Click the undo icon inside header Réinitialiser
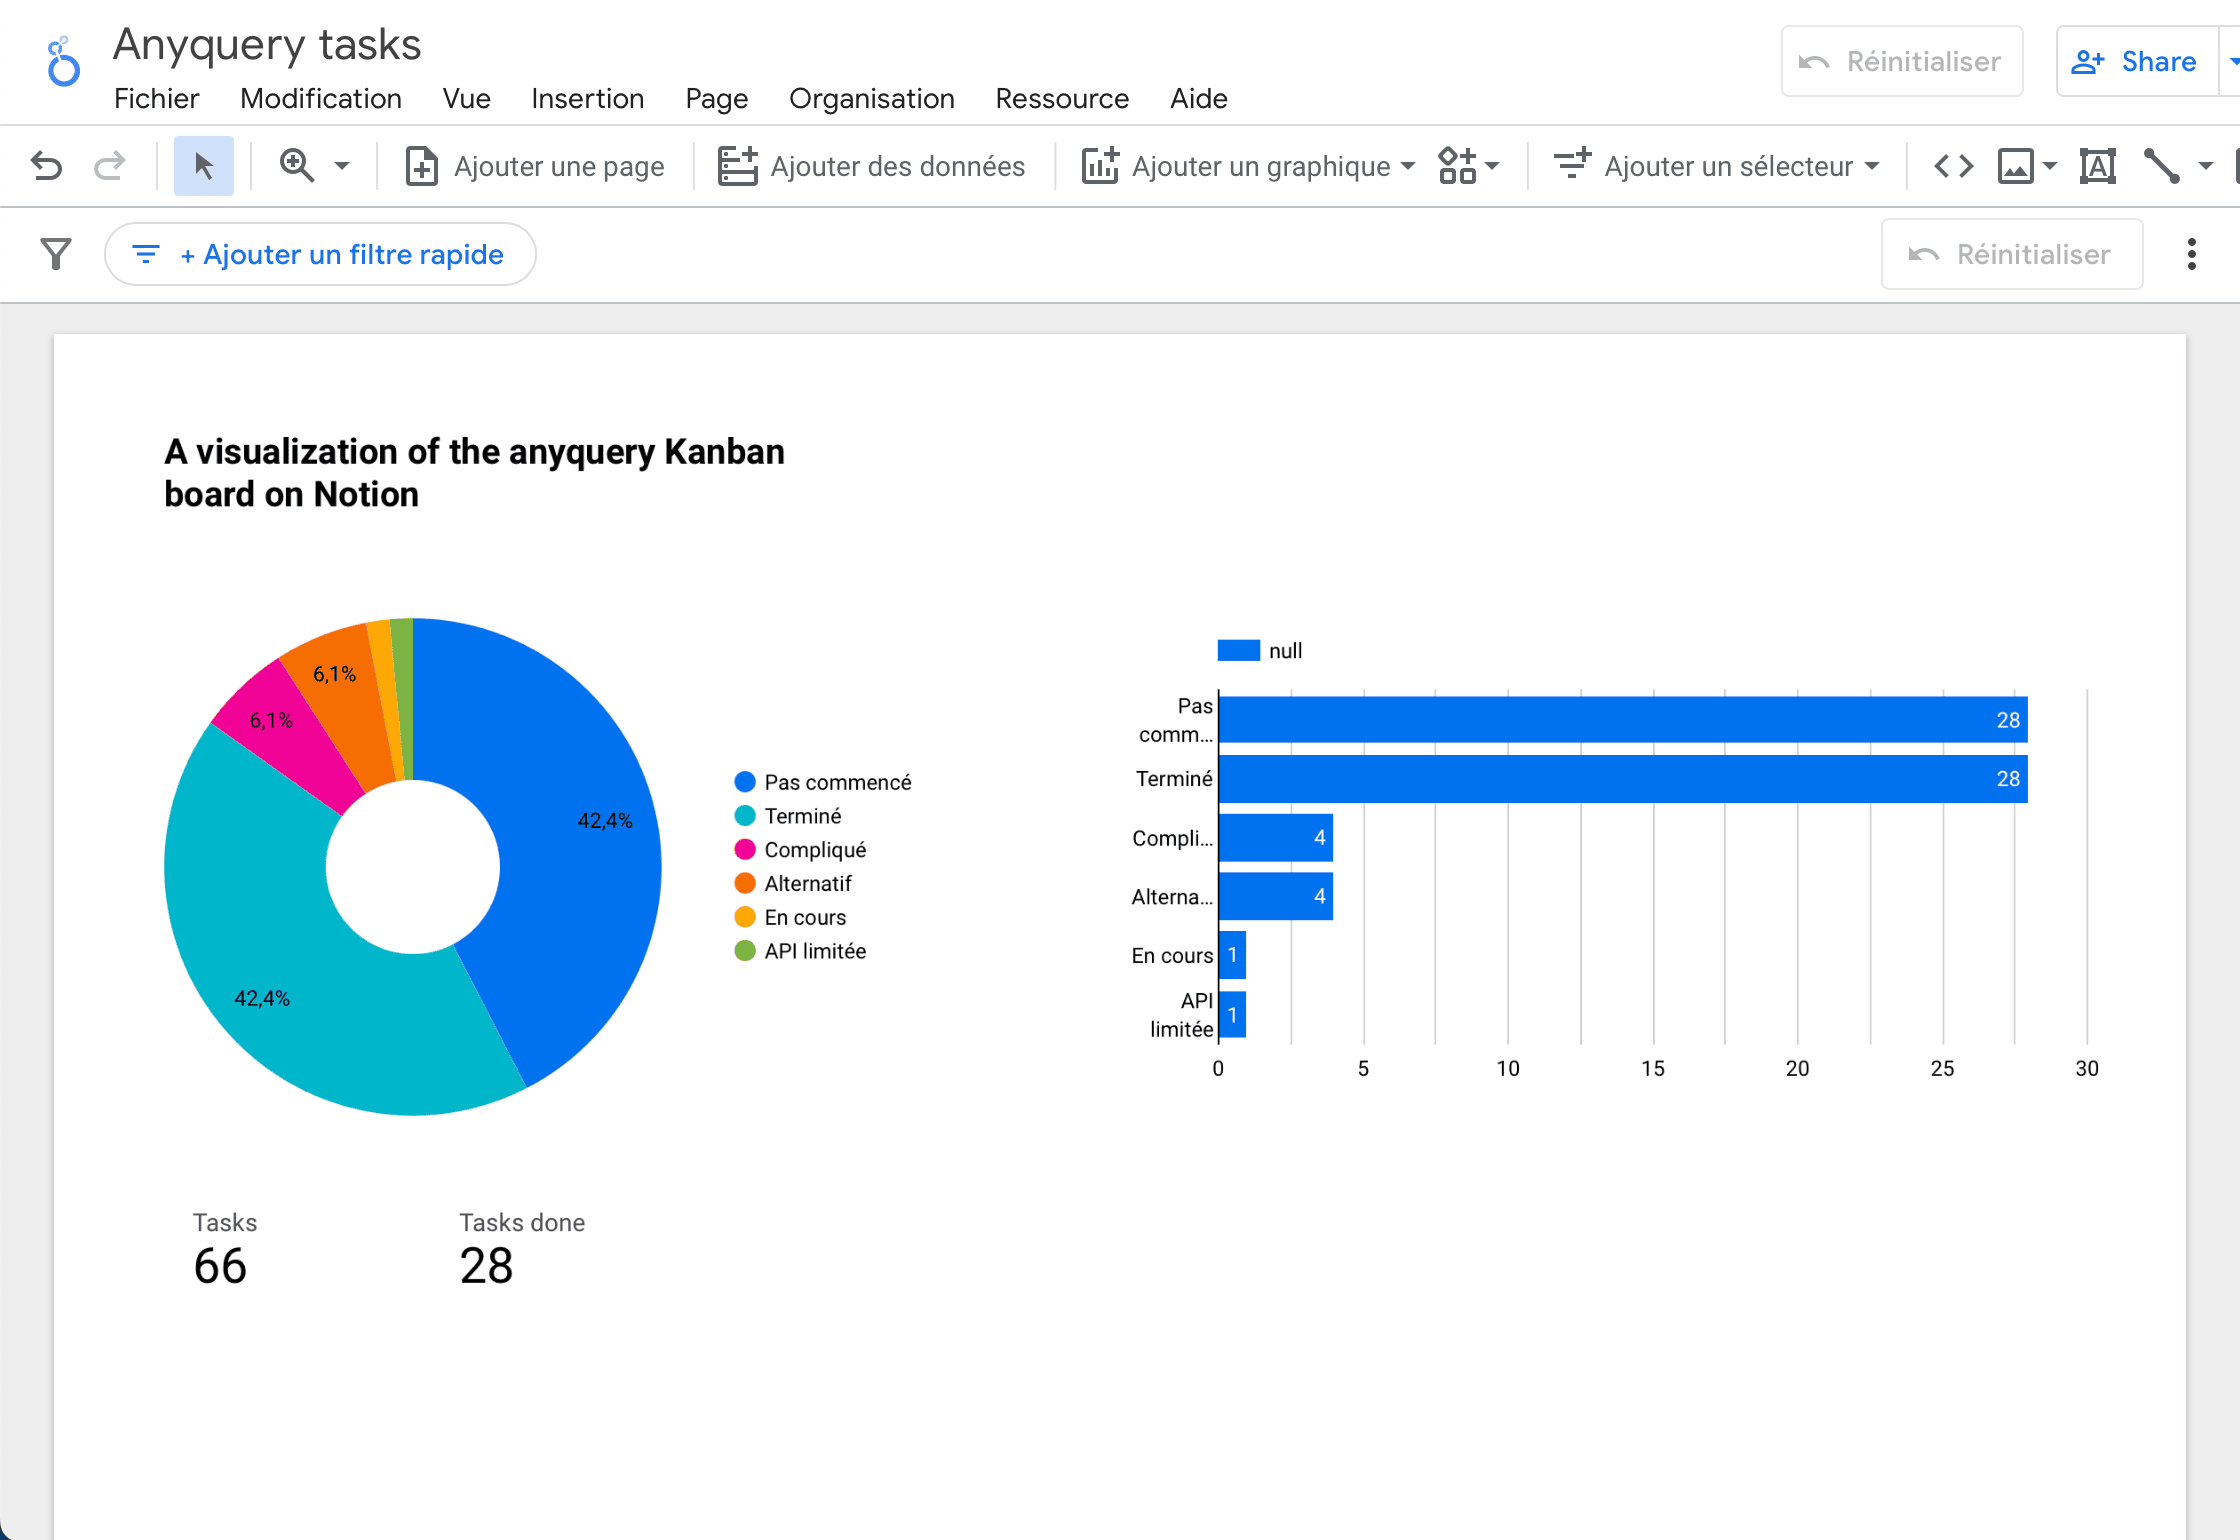 tap(1814, 62)
